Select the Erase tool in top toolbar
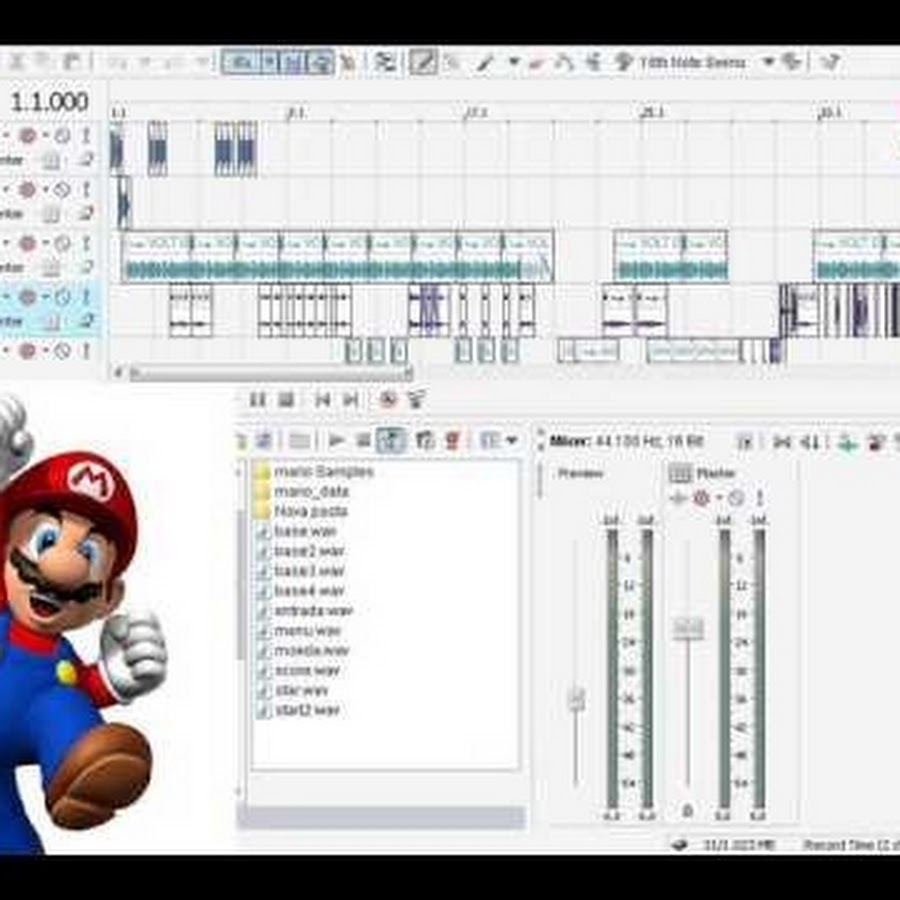 pyautogui.click(x=537, y=62)
